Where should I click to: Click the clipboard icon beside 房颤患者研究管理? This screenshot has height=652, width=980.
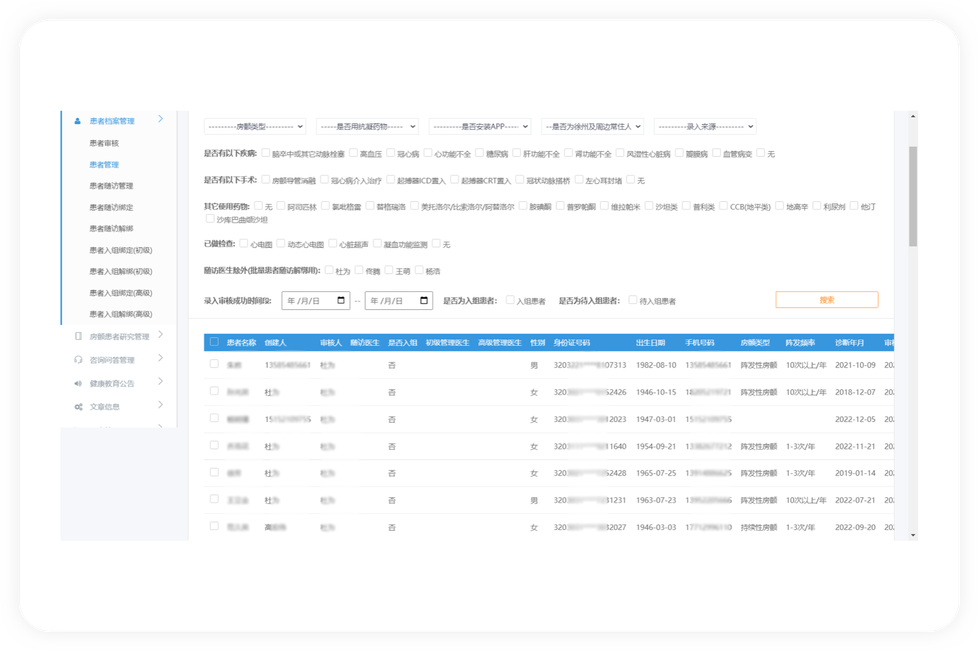78,336
